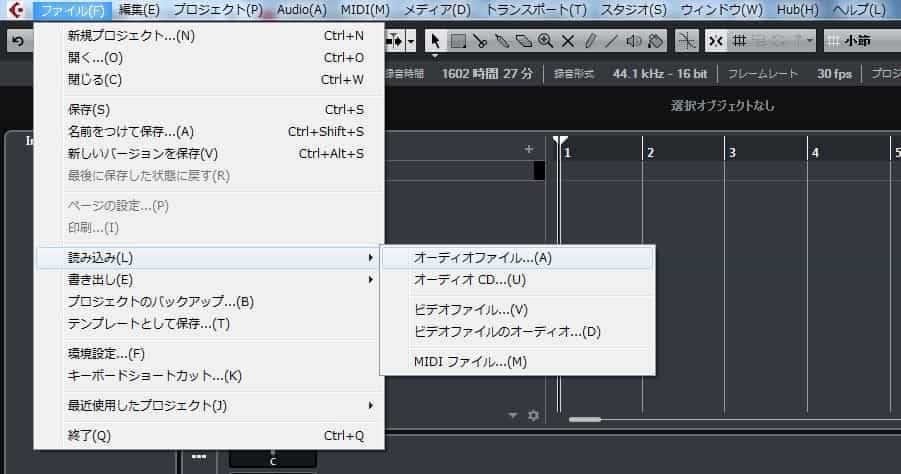Open the Auto-Scroll settings dropdown arrow

coord(411,41)
